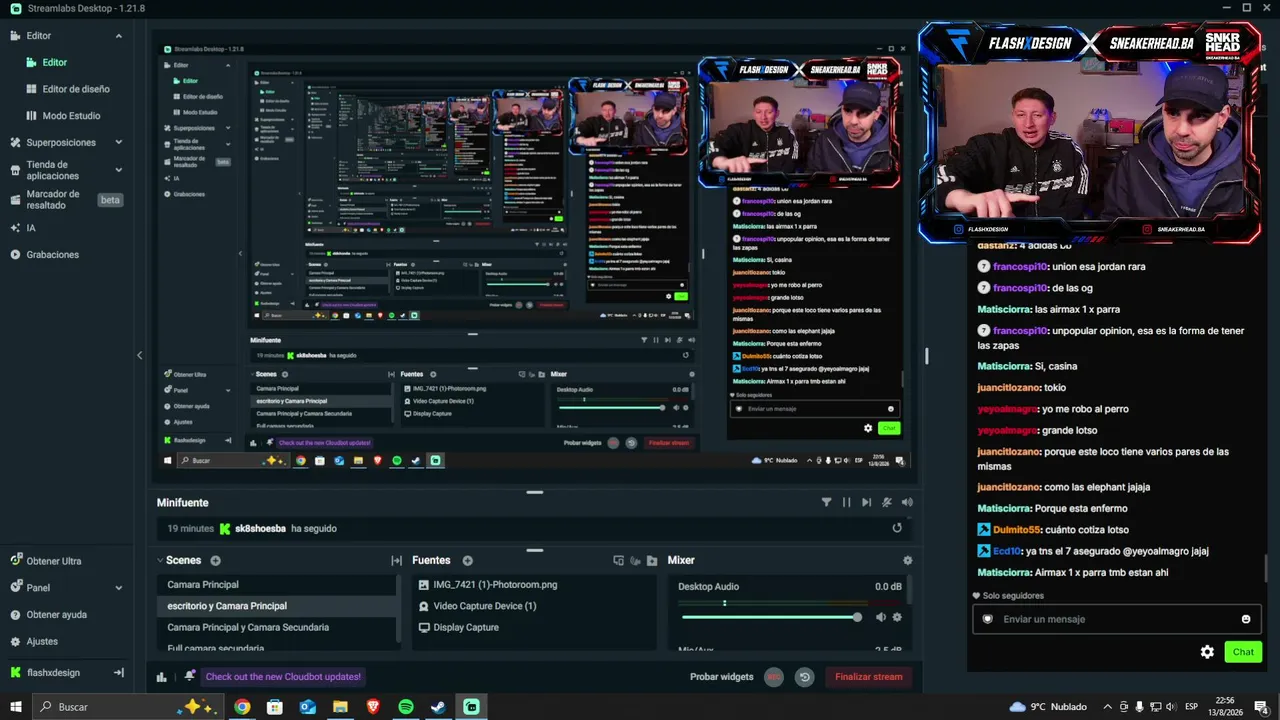The width and height of the screenshot is (1280, 720).
Task: Open the scene transitions icon
Action: coord(396,561)
